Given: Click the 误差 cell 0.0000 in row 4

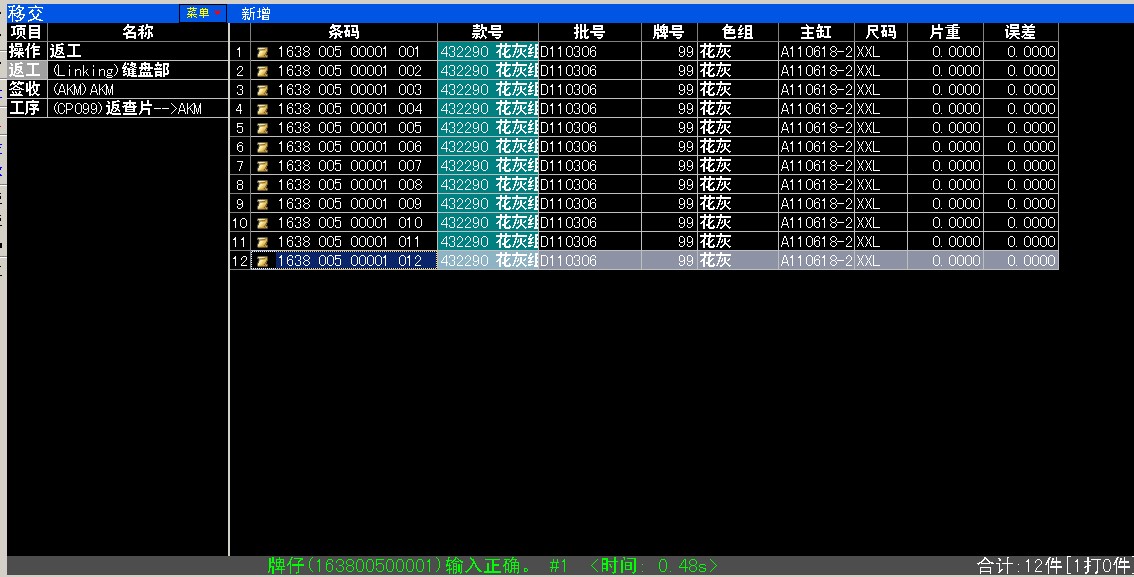Looking at the screenshot, I should tap(1020, 109).
